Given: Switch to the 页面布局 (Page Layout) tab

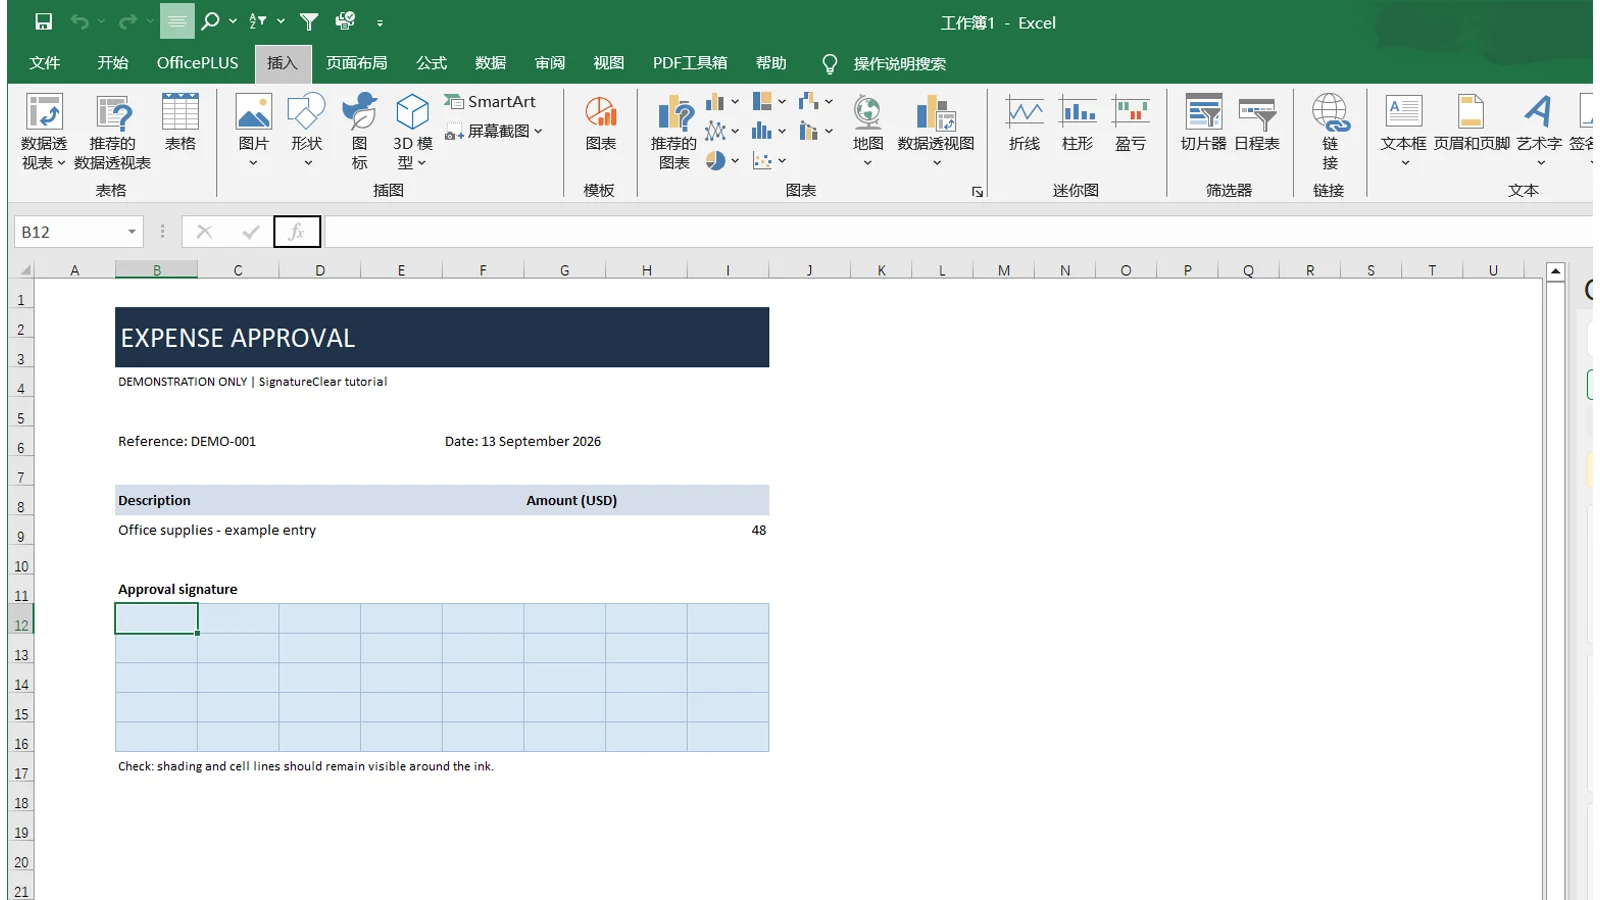Looking at the screenshot, I should 357,63.
